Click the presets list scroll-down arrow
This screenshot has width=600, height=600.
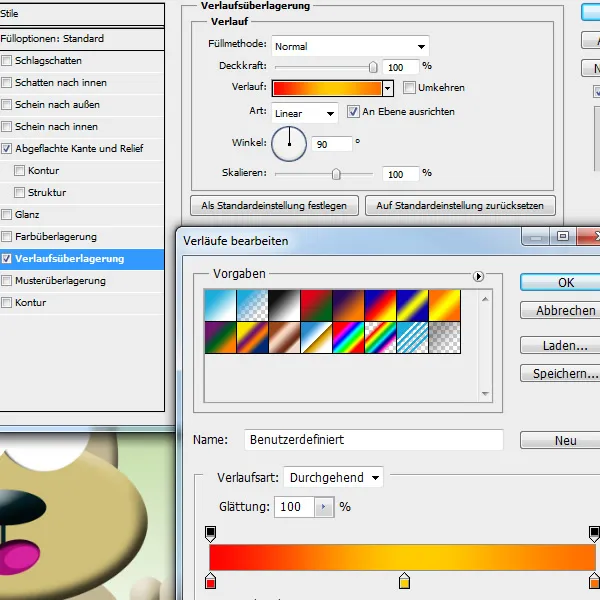pyautogui.click(x=485, y=394)
